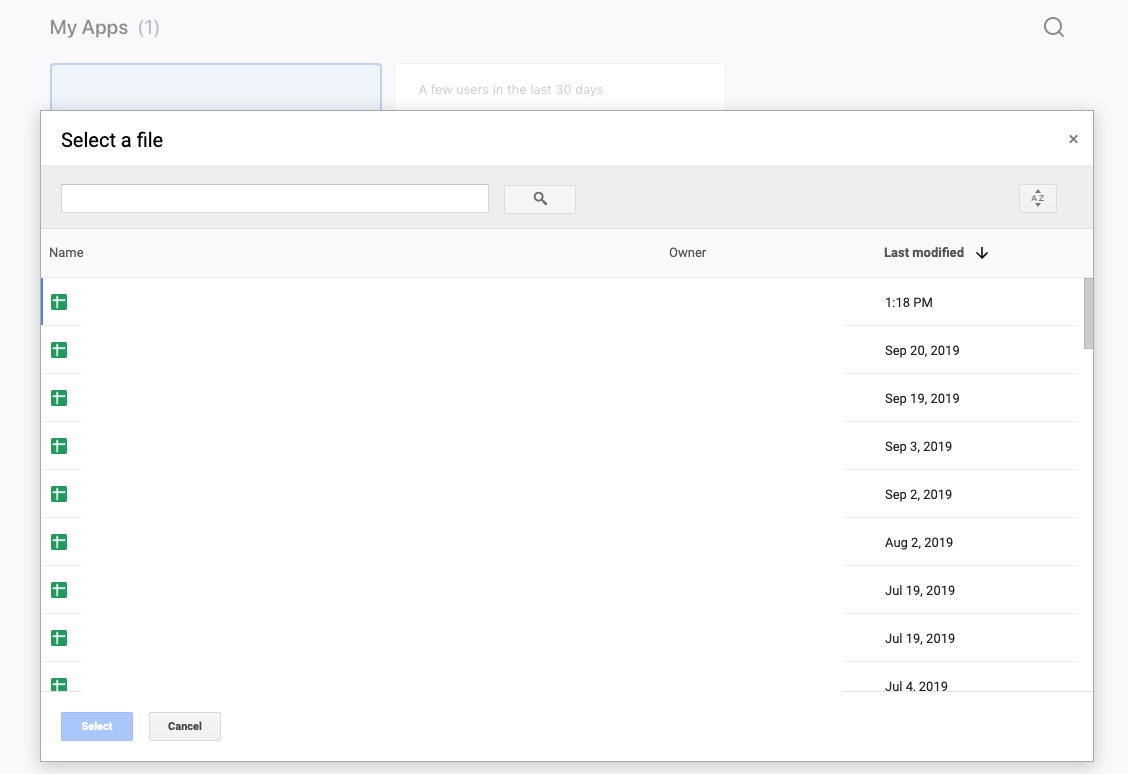
Task: Choose the sheet icon dated Sep 3, 2019
Action: coord(59,446)
